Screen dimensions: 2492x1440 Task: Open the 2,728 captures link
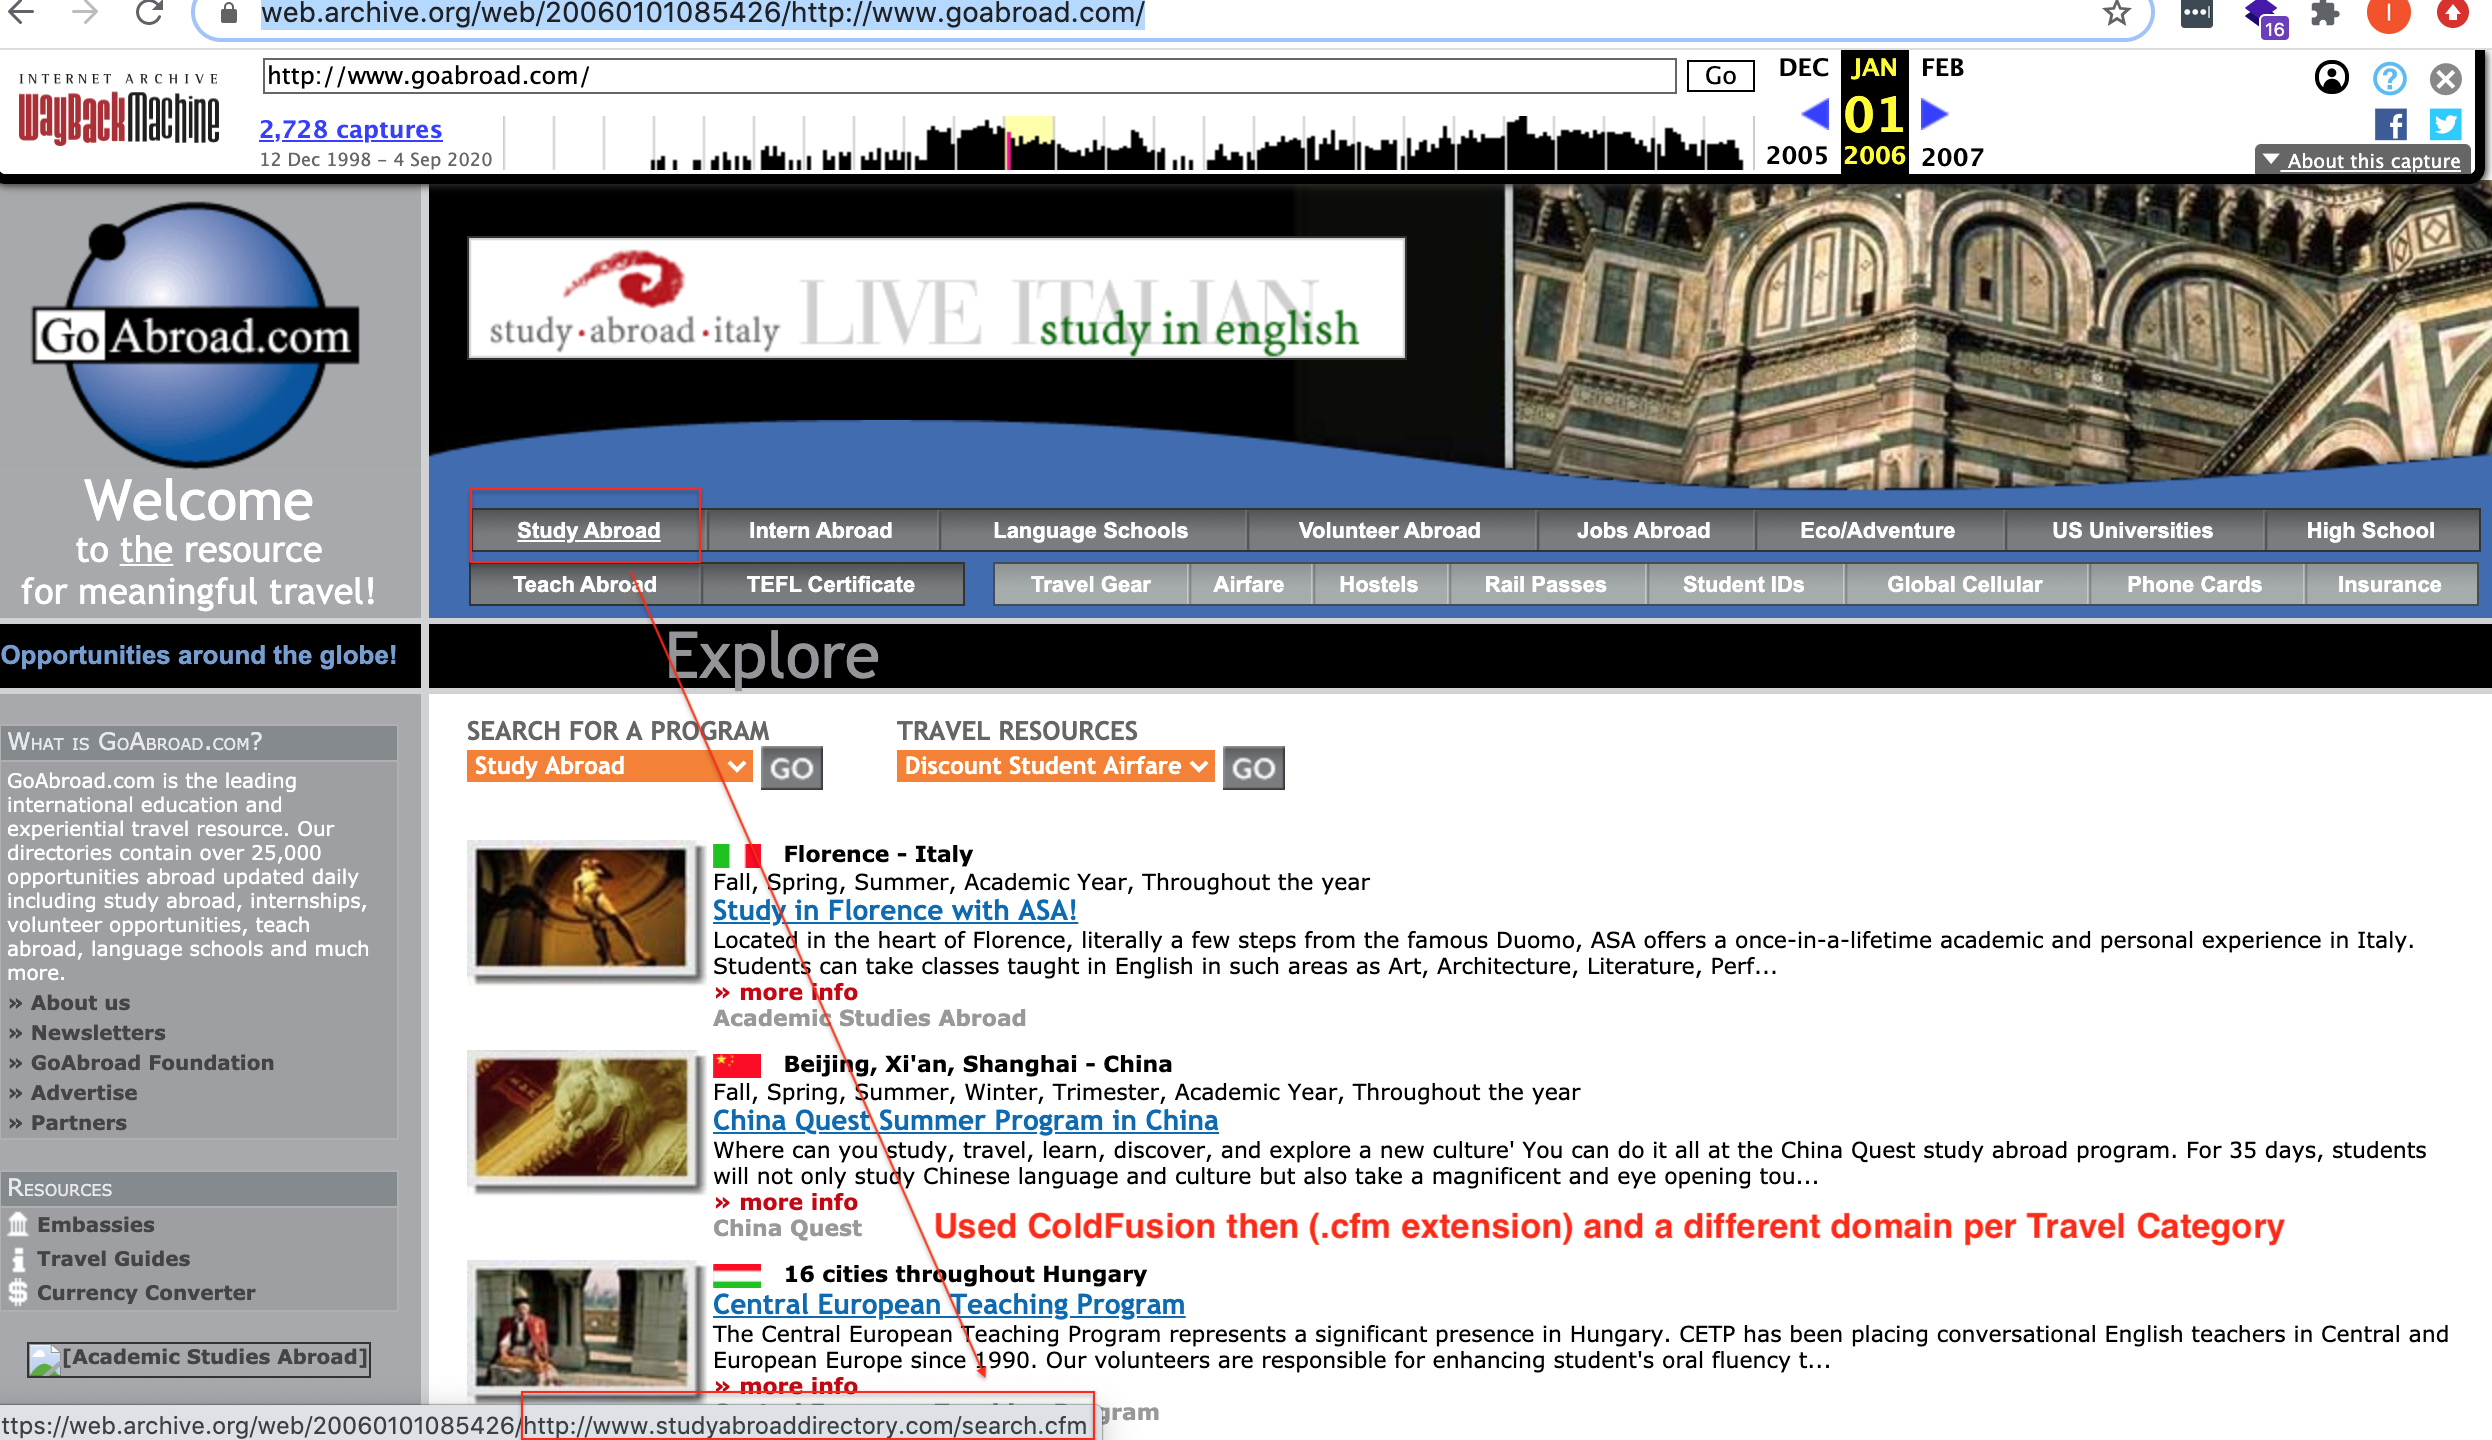click(x=349, y=129)
